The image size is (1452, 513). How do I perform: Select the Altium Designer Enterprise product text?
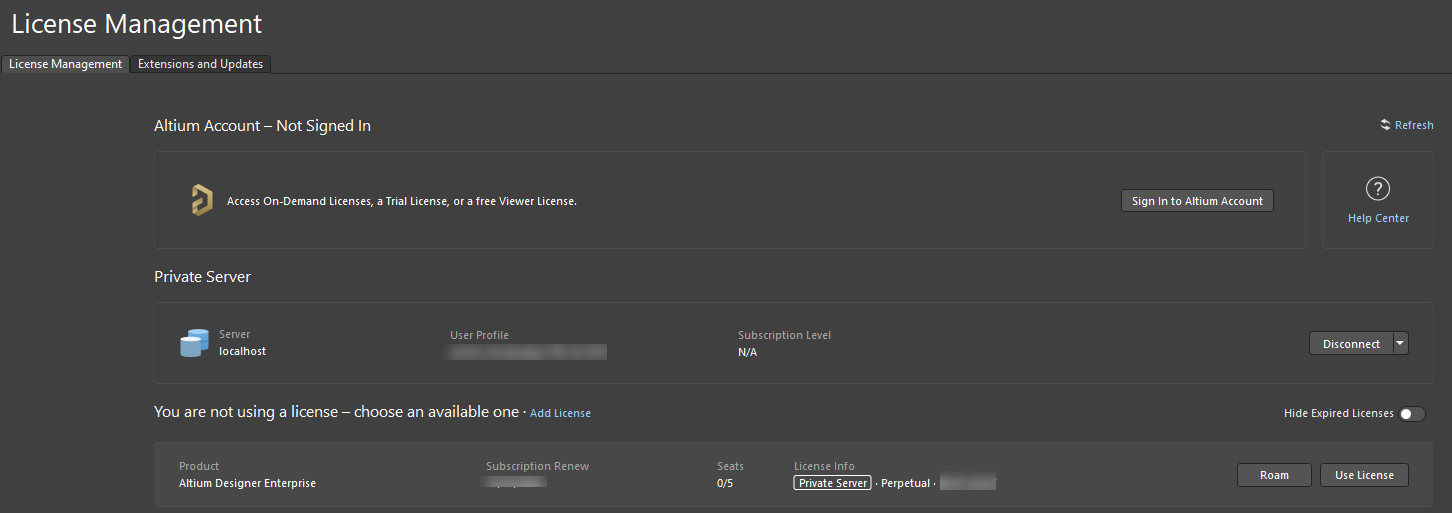247,483
